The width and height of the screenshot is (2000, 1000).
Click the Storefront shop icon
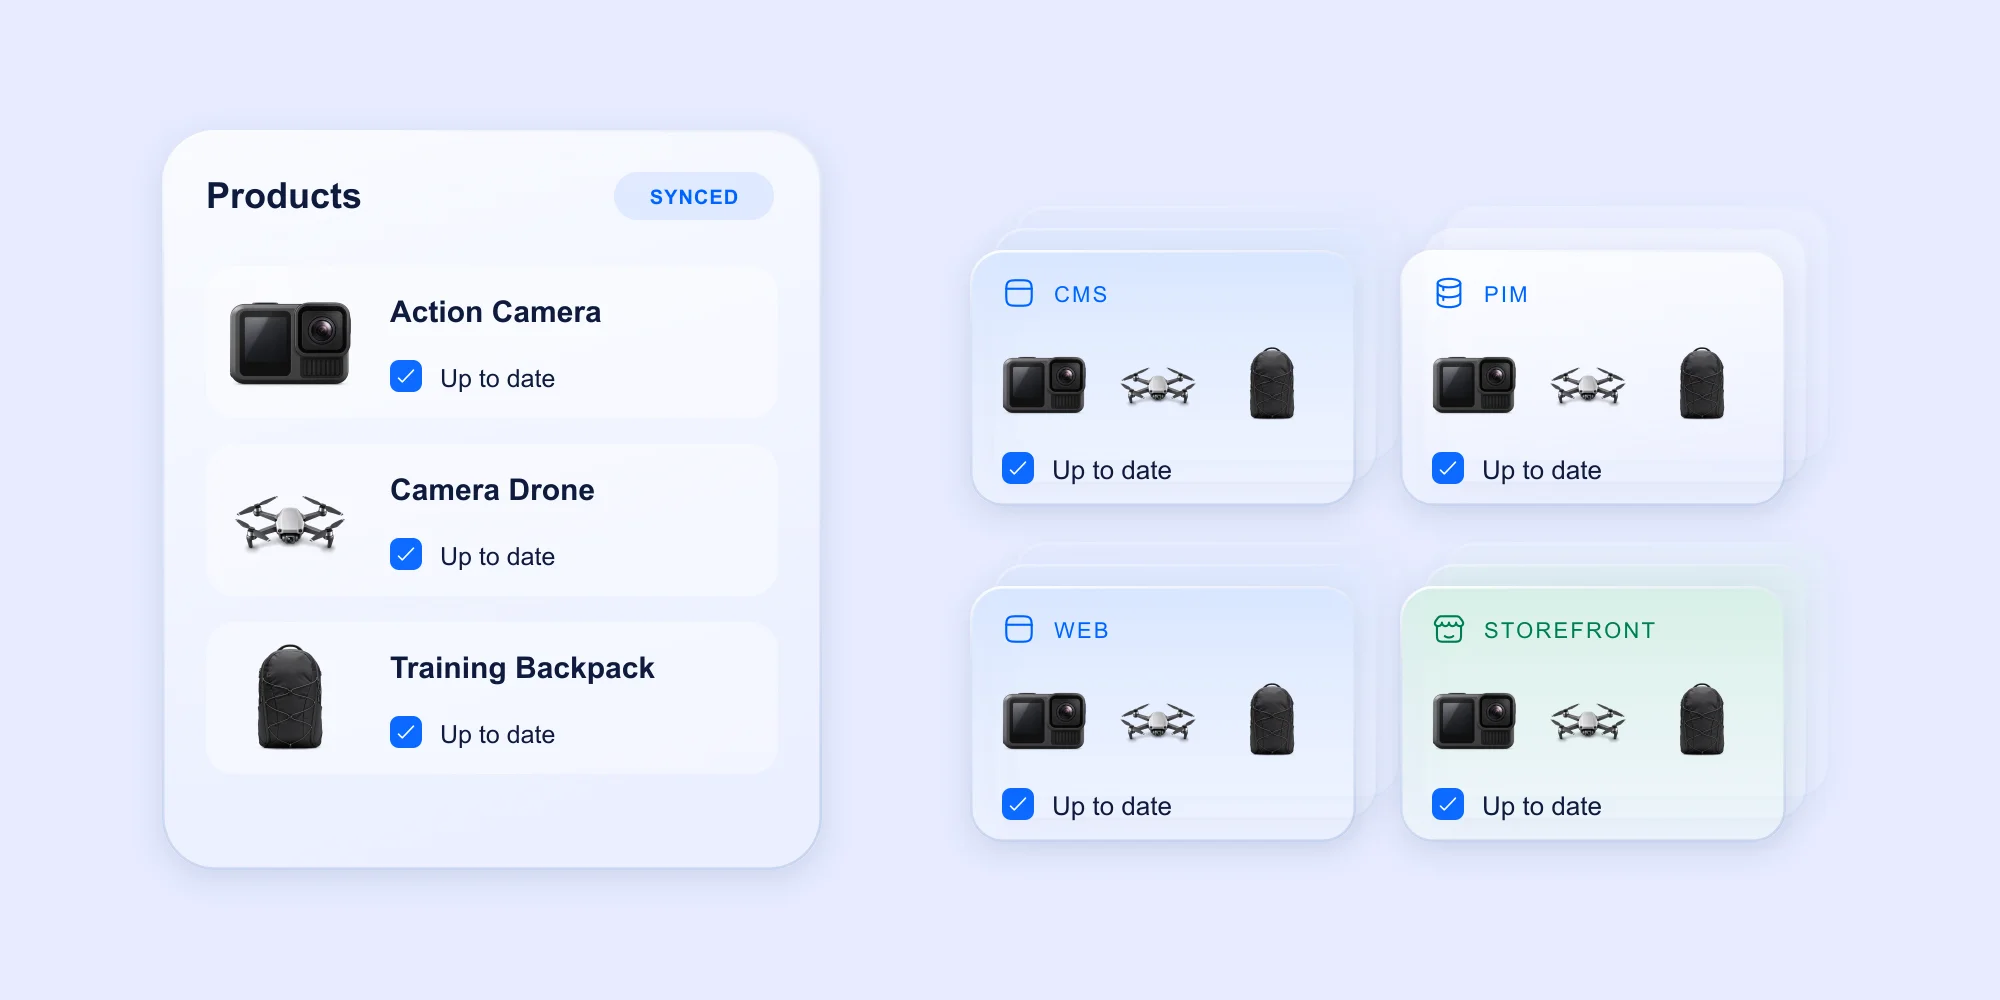tap(1448, 629)
